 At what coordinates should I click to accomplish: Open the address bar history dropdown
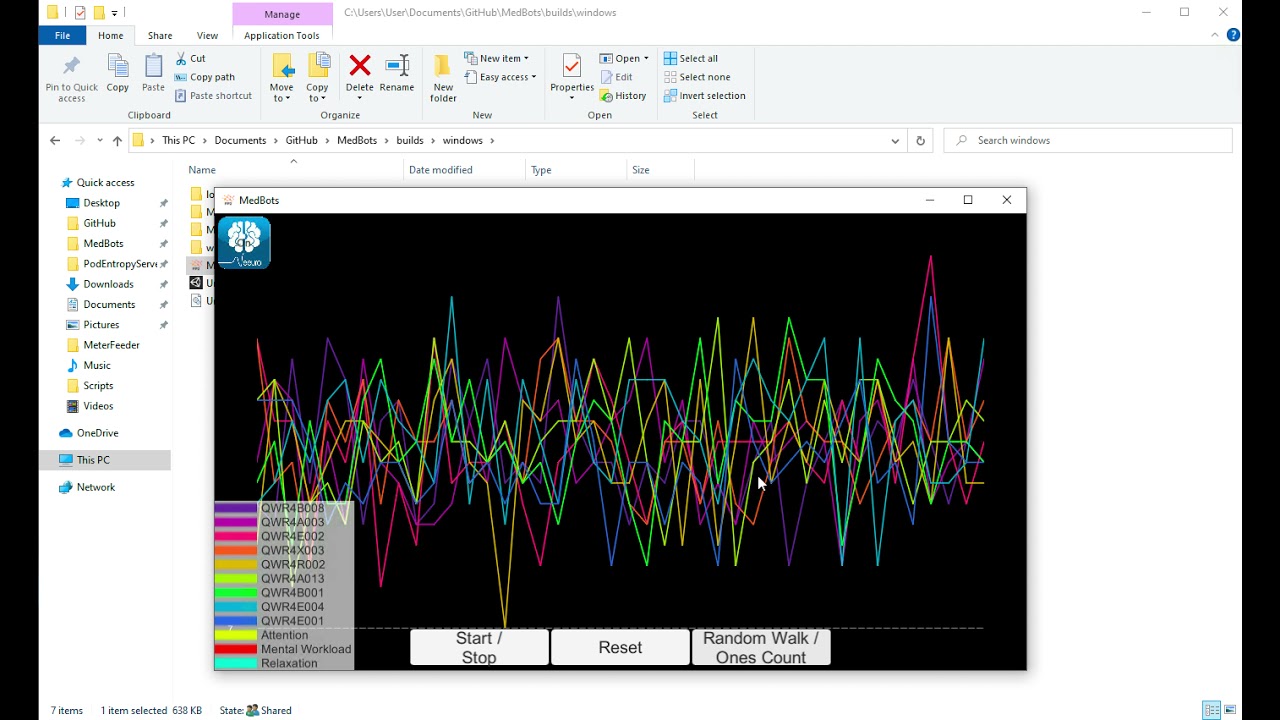pos(895,141)
